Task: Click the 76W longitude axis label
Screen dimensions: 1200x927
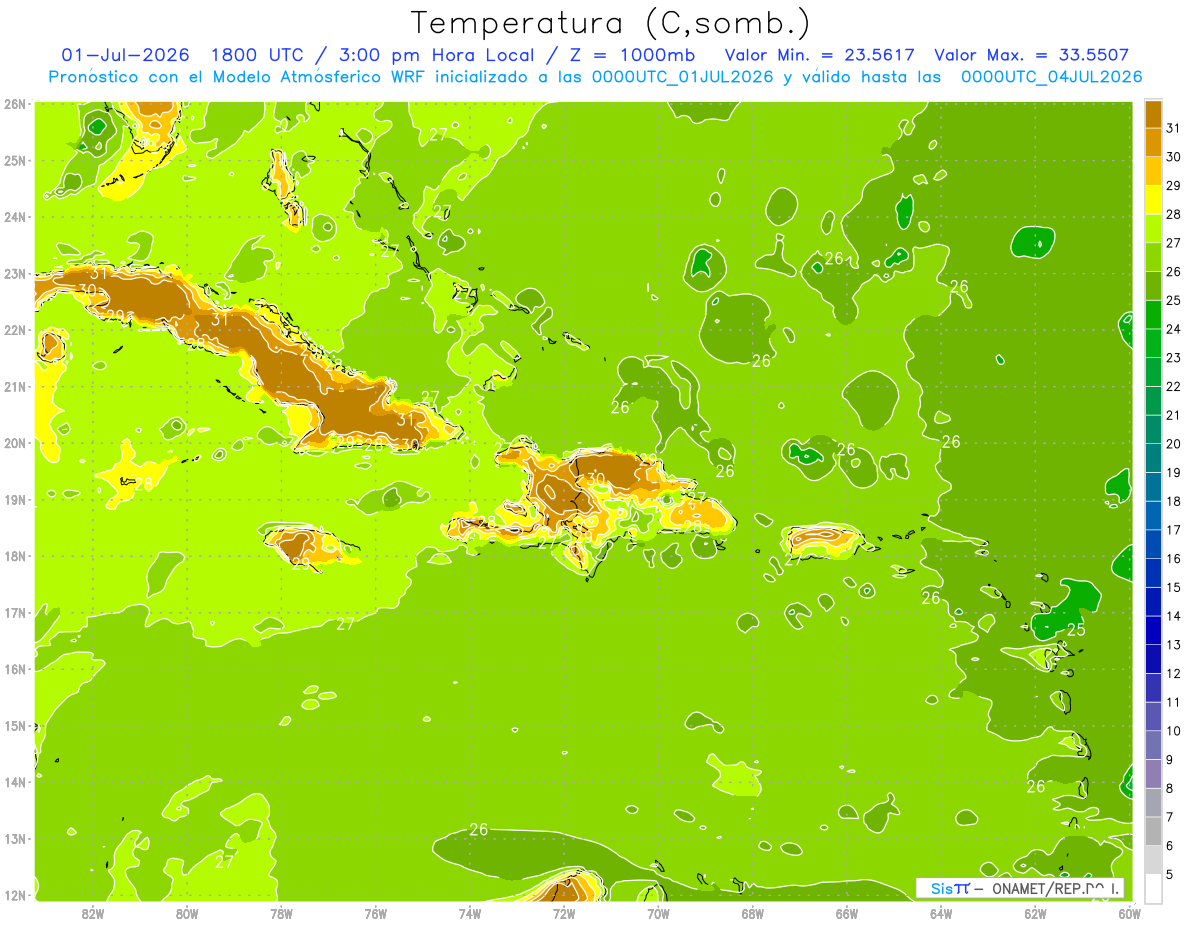Action: coord(375,914)
